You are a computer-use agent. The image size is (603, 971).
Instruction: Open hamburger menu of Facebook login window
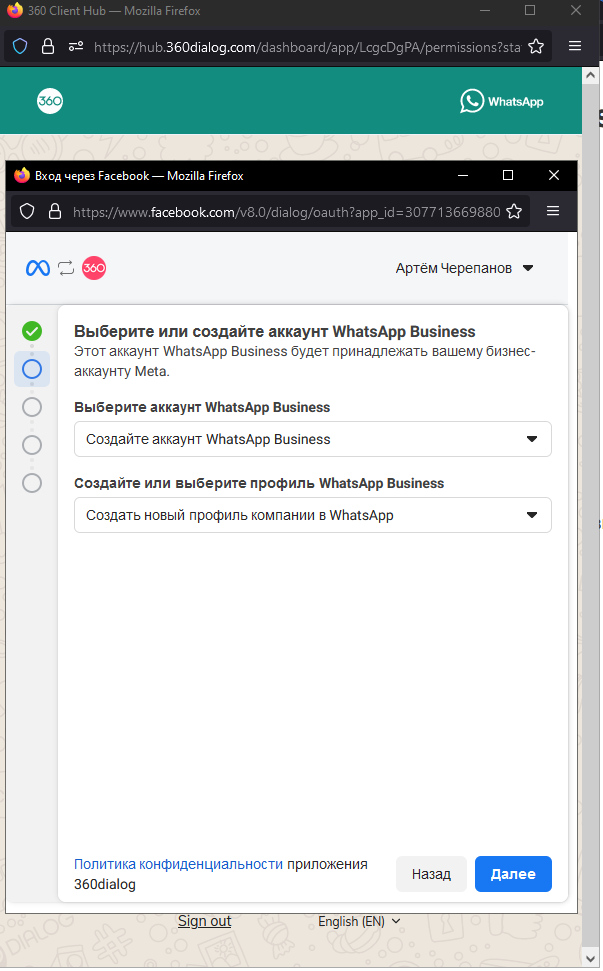553,211
